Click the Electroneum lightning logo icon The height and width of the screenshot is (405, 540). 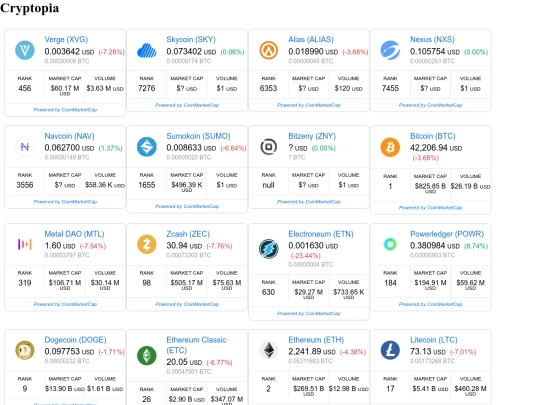click(269, 249)
